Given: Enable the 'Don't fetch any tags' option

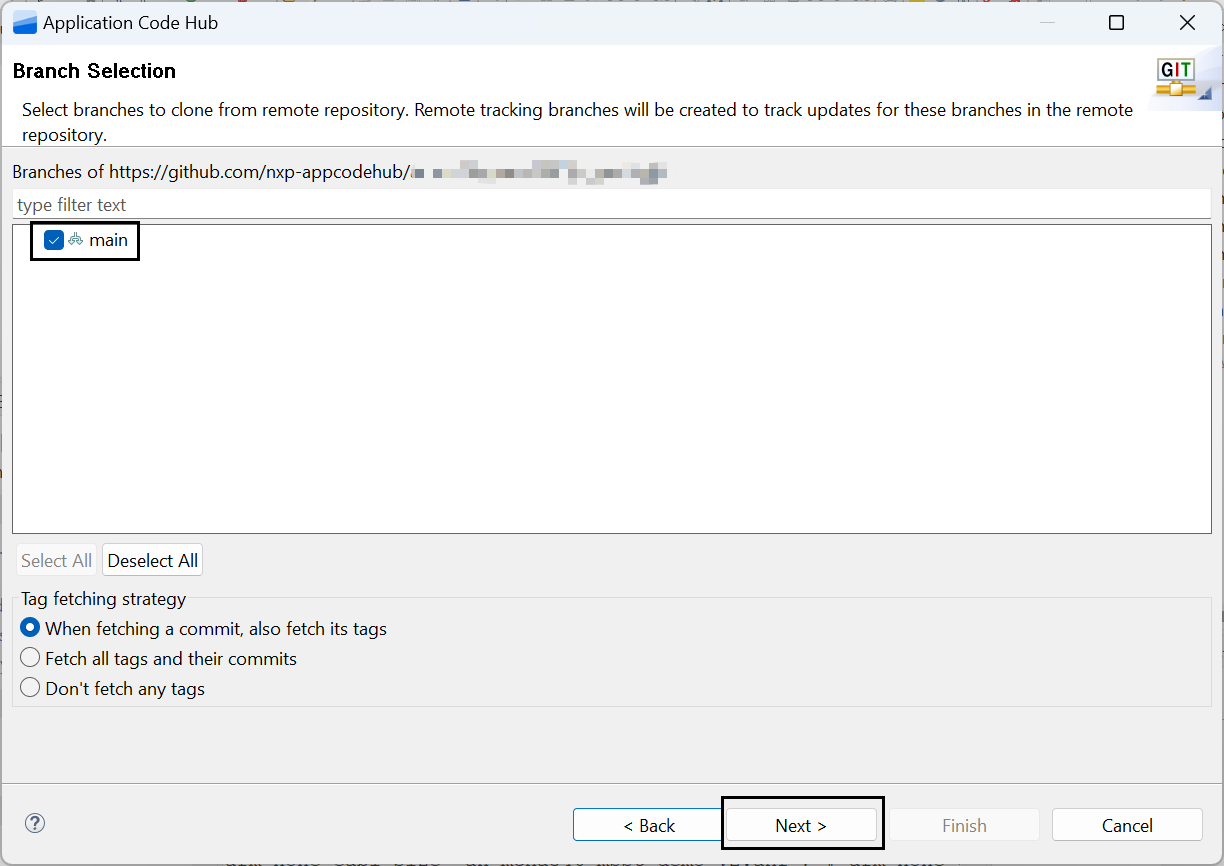Looking at the screenshot, I should click(31, 689).
